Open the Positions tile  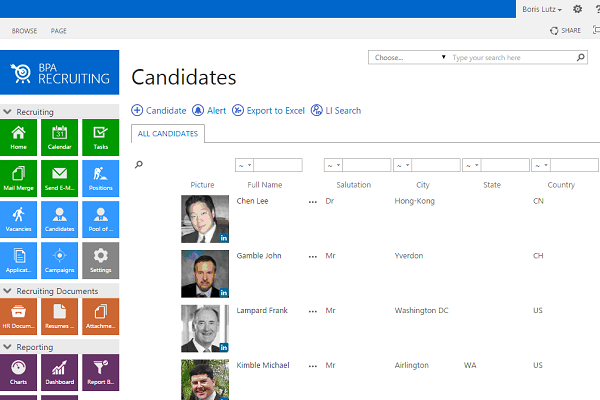click(x=100, y=177)
